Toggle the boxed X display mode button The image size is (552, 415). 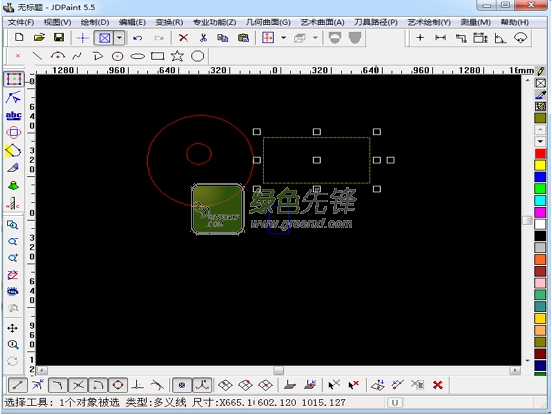tap(105, 38)
